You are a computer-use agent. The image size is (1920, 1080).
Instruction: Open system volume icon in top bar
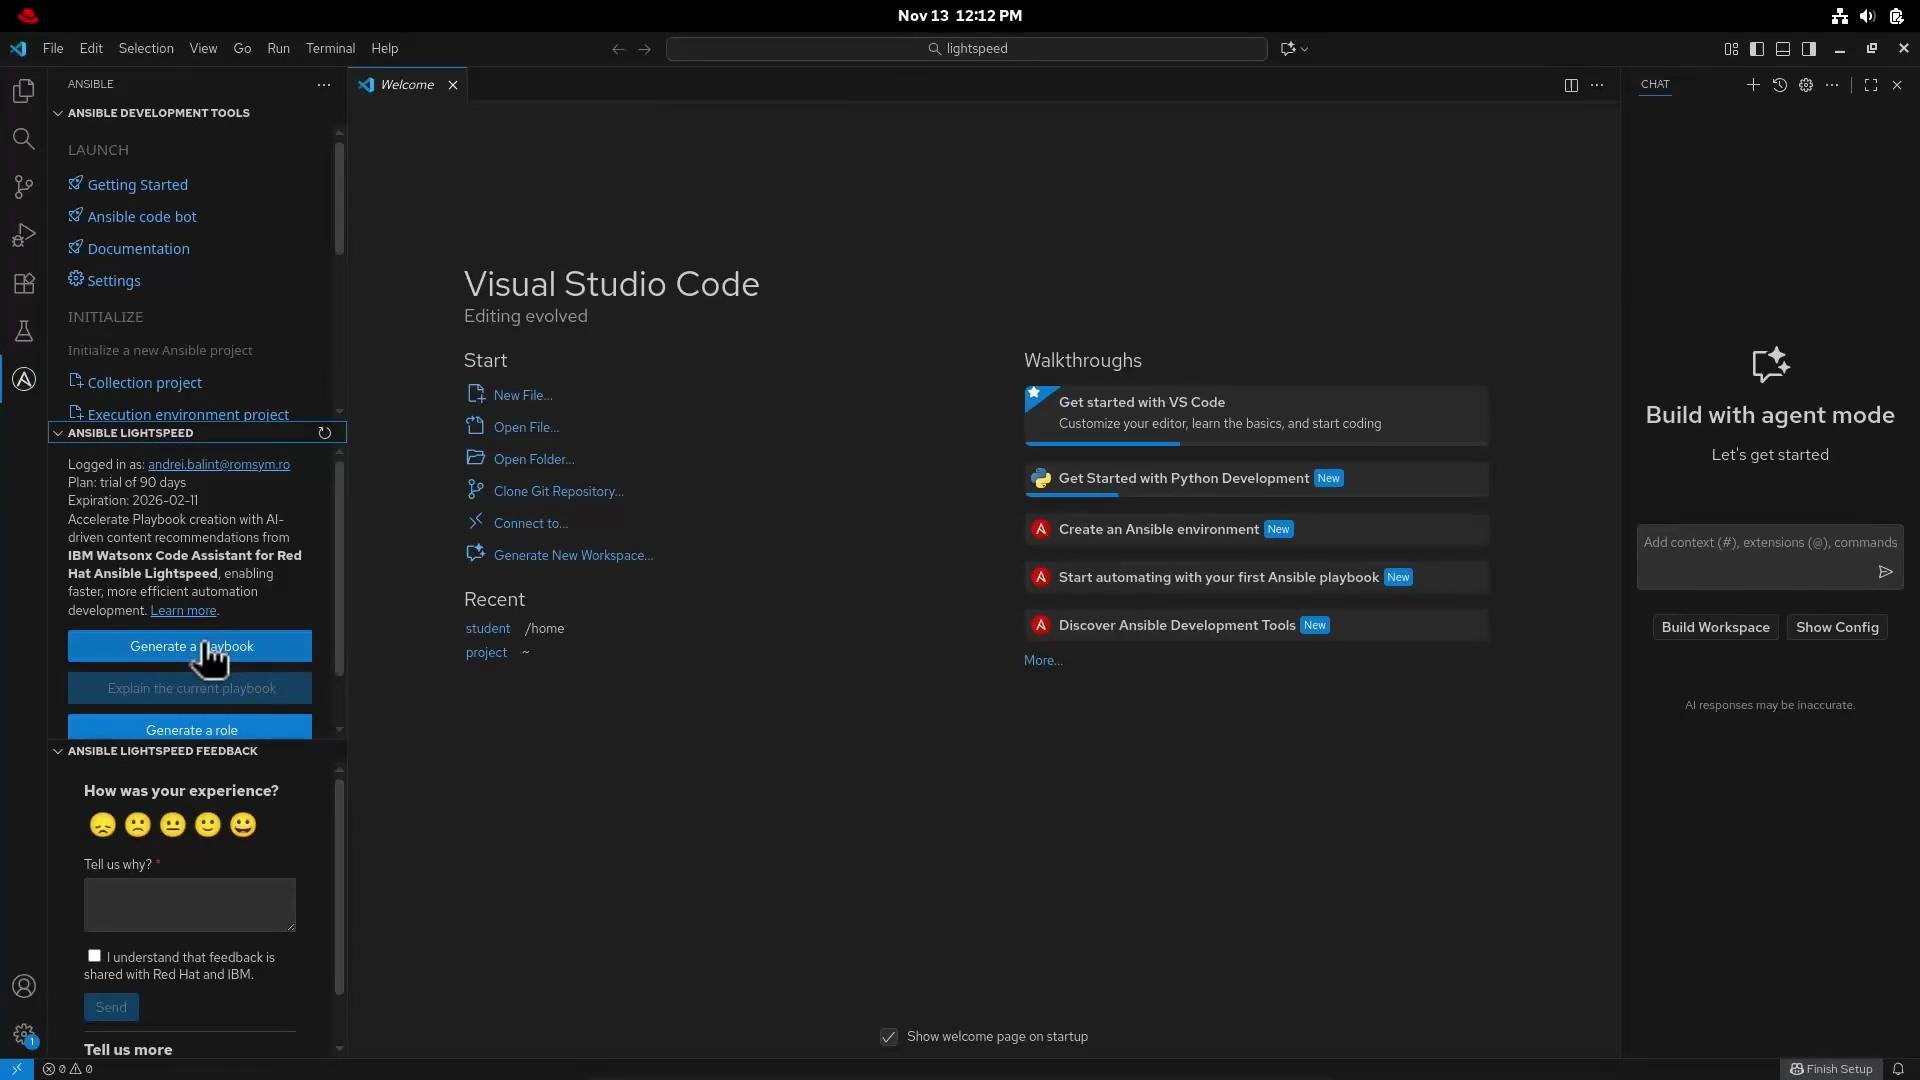pos(1867,16)
